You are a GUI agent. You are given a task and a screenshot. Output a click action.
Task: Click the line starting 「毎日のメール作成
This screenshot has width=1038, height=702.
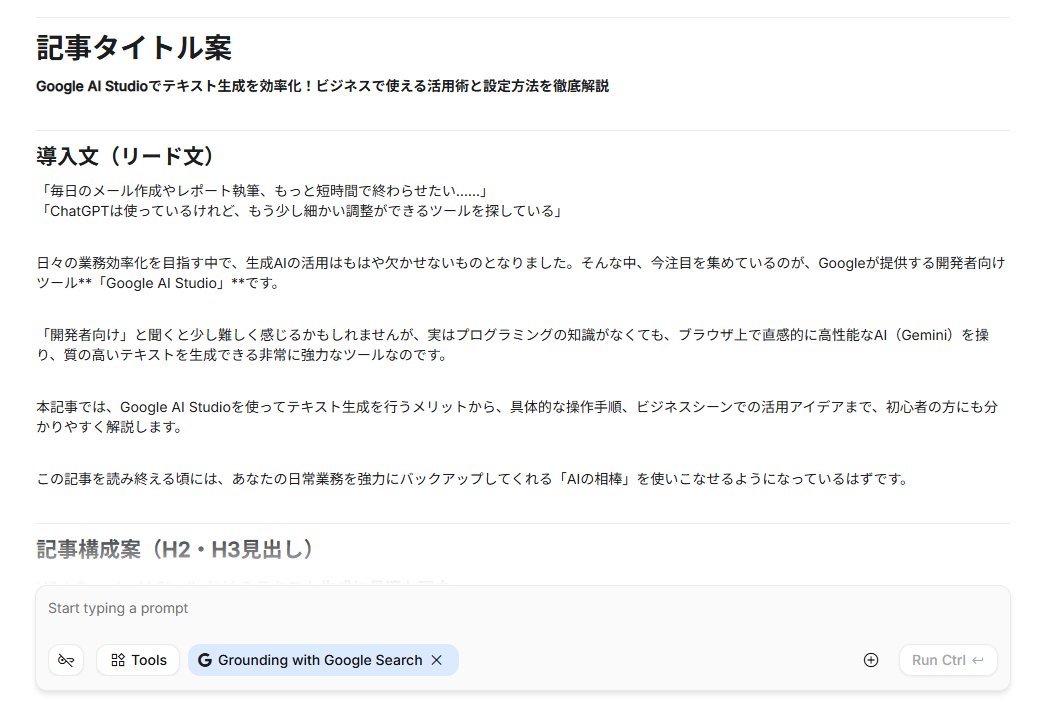262,191
